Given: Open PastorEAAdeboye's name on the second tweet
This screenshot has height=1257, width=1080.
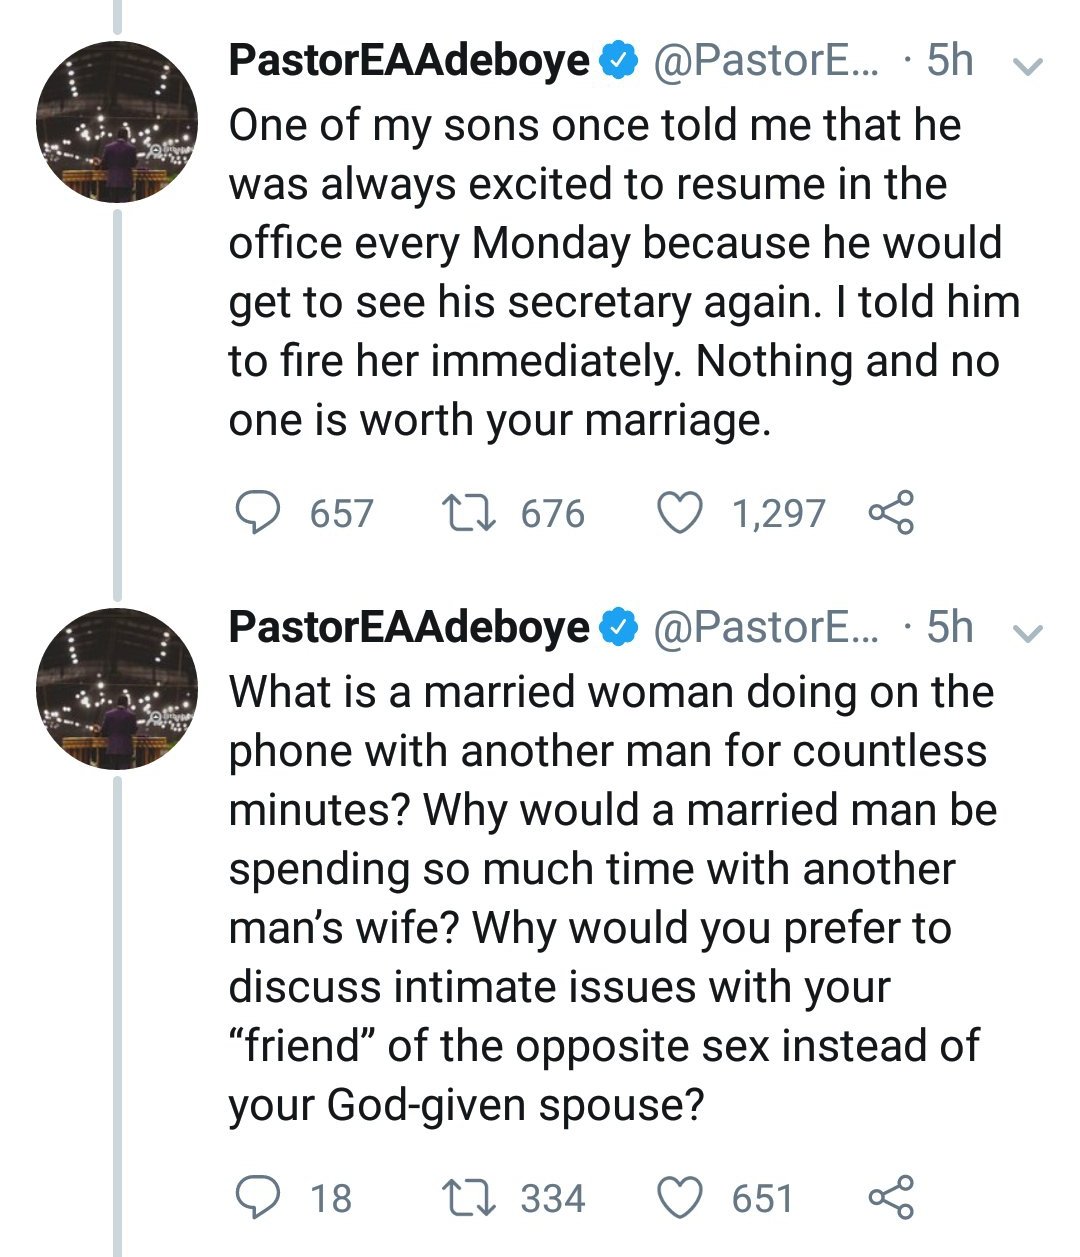Looking at the screenshot, I should 409,627.
